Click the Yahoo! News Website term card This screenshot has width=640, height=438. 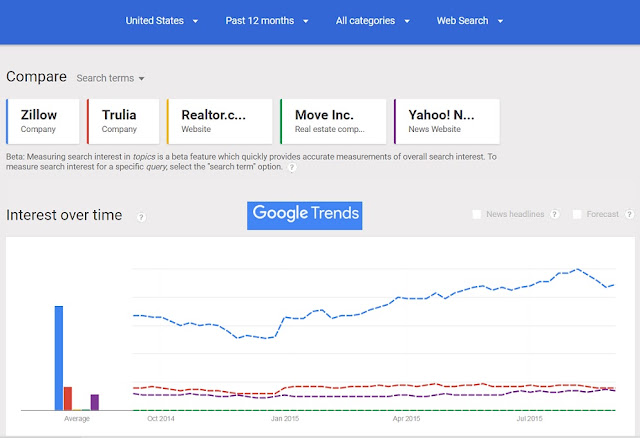click(x=447, y=122)
